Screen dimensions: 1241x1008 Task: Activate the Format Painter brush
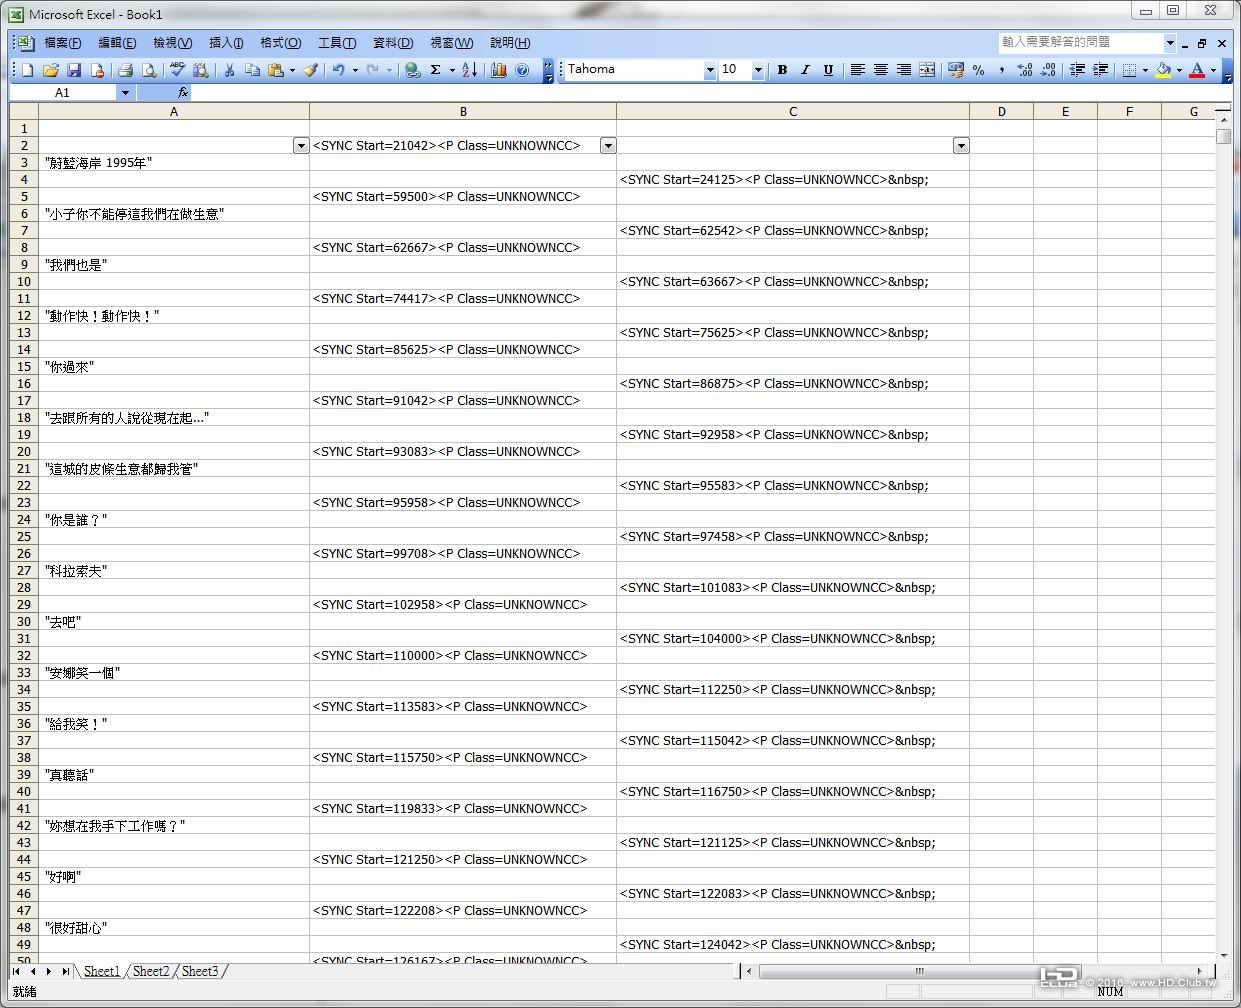tap(311, 70)
